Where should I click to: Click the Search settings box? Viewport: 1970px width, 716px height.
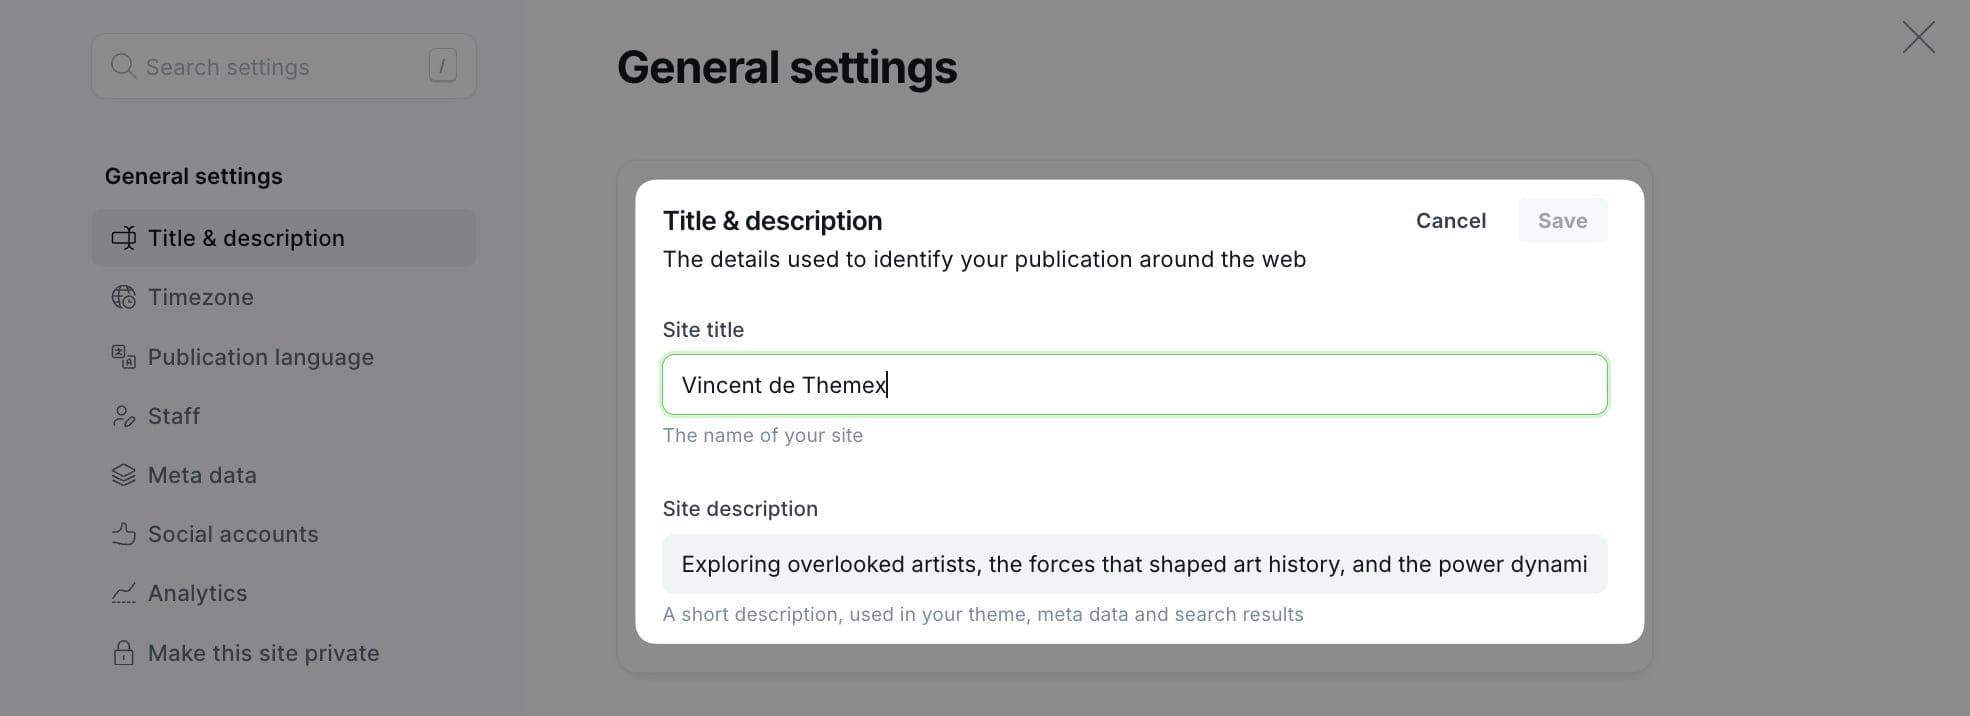tap(283, 66)
